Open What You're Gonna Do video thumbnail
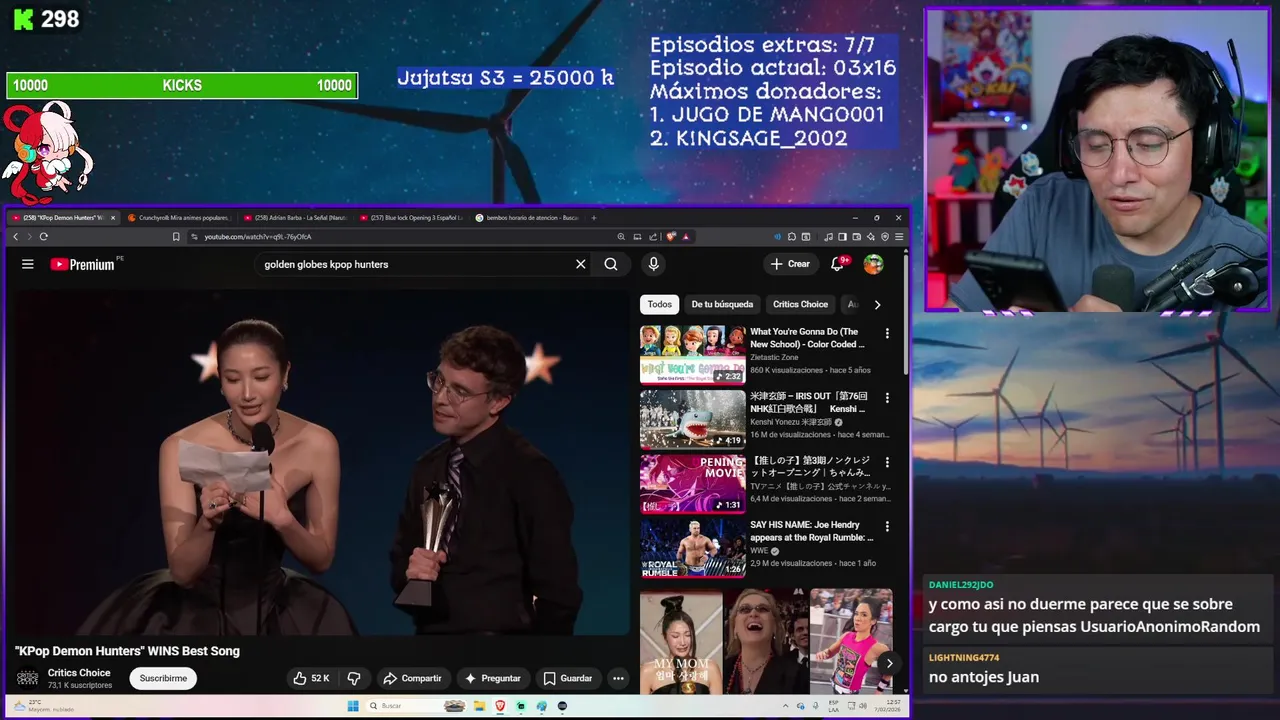 692,354
